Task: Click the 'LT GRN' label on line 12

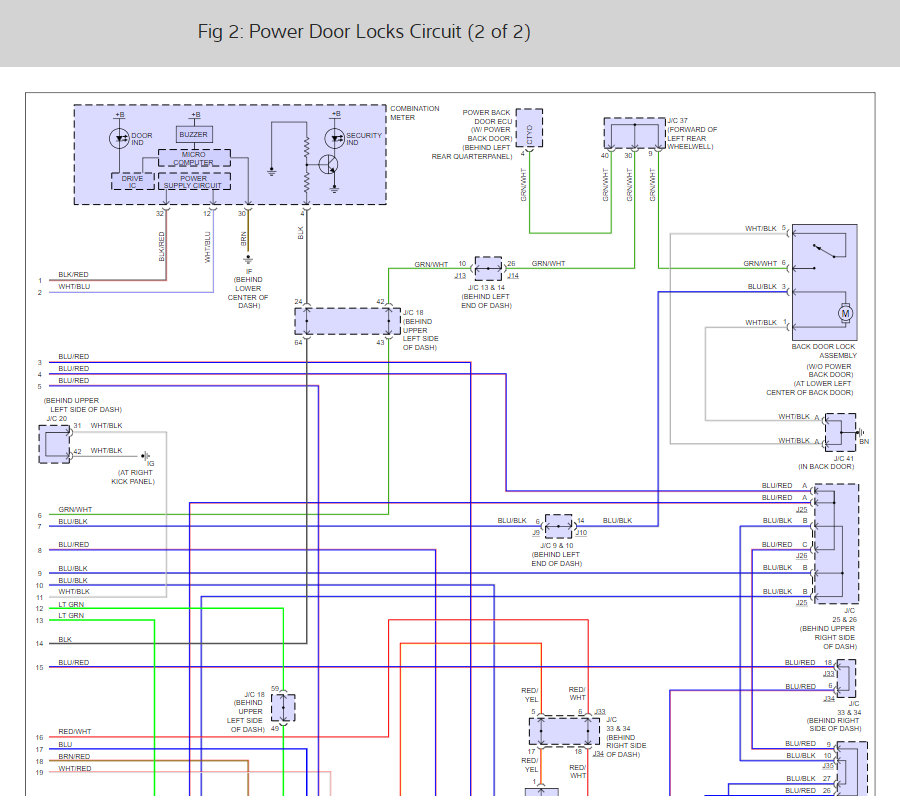Action: (x=71, y=604)
